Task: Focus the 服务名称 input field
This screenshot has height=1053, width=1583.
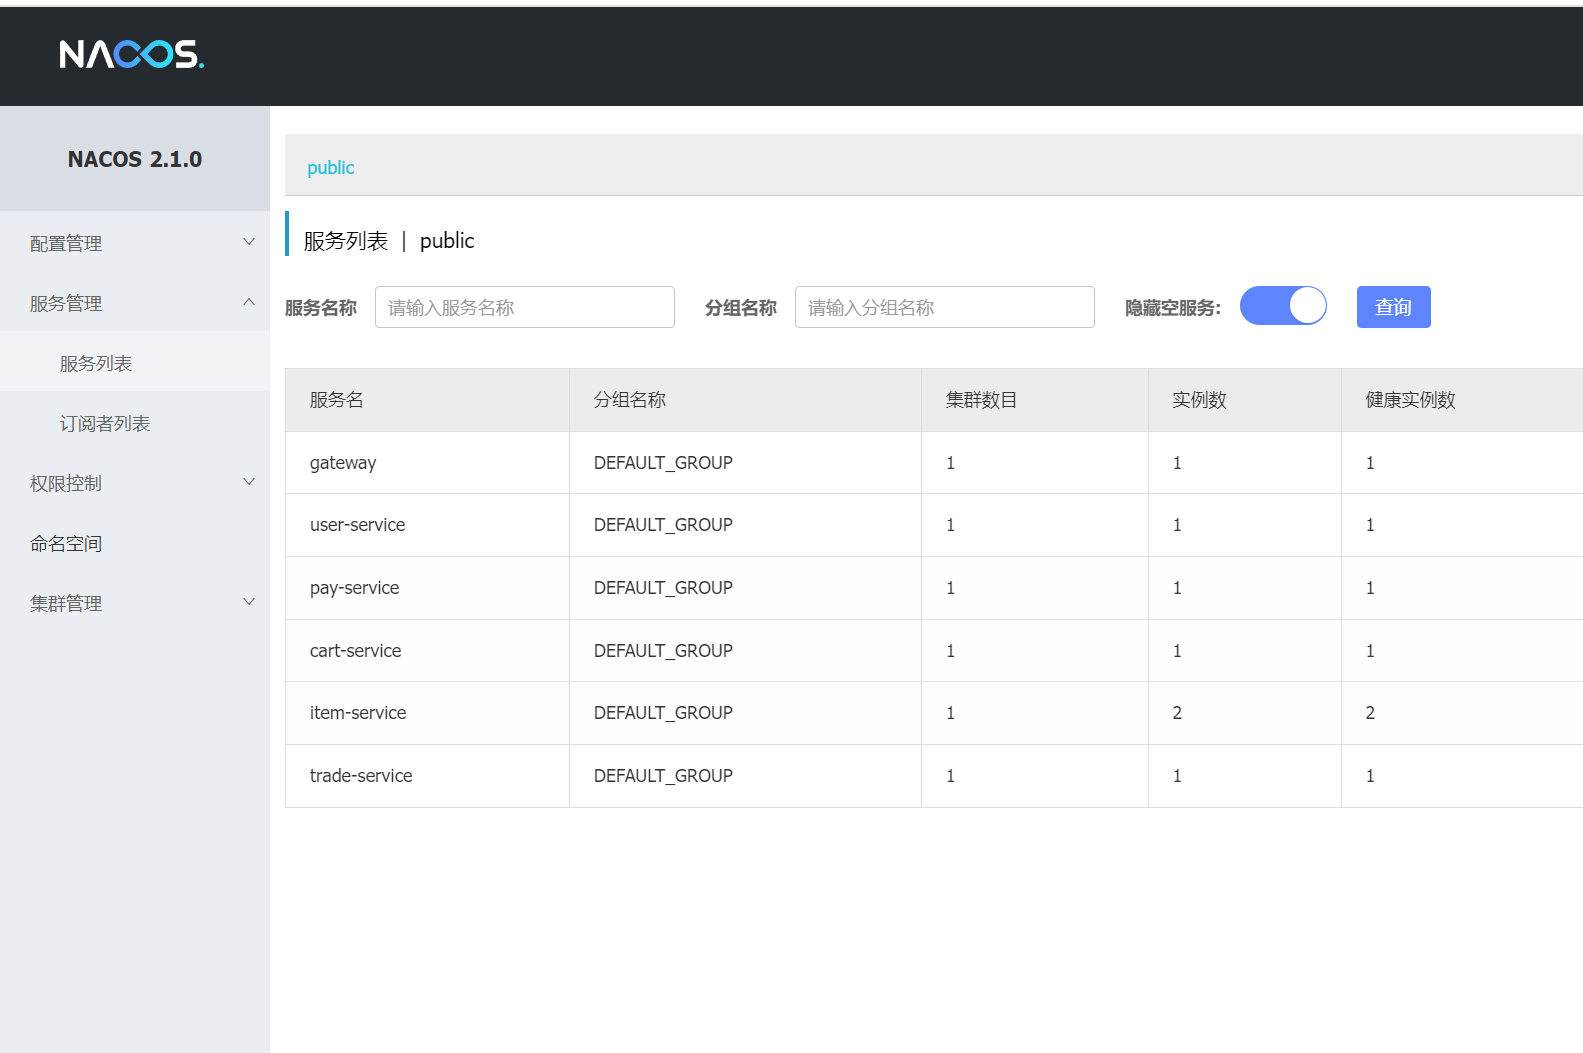Action: tap(524, 307)
